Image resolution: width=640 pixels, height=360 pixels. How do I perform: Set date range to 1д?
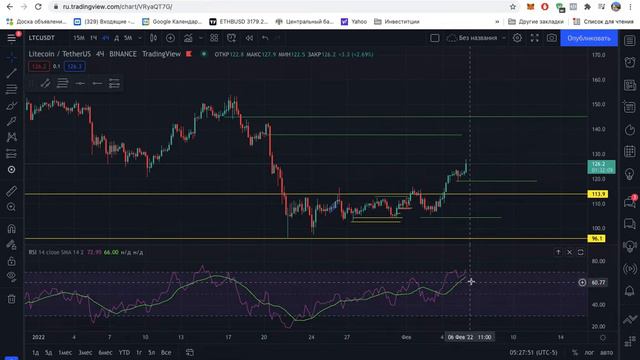(x=36, y=353)
